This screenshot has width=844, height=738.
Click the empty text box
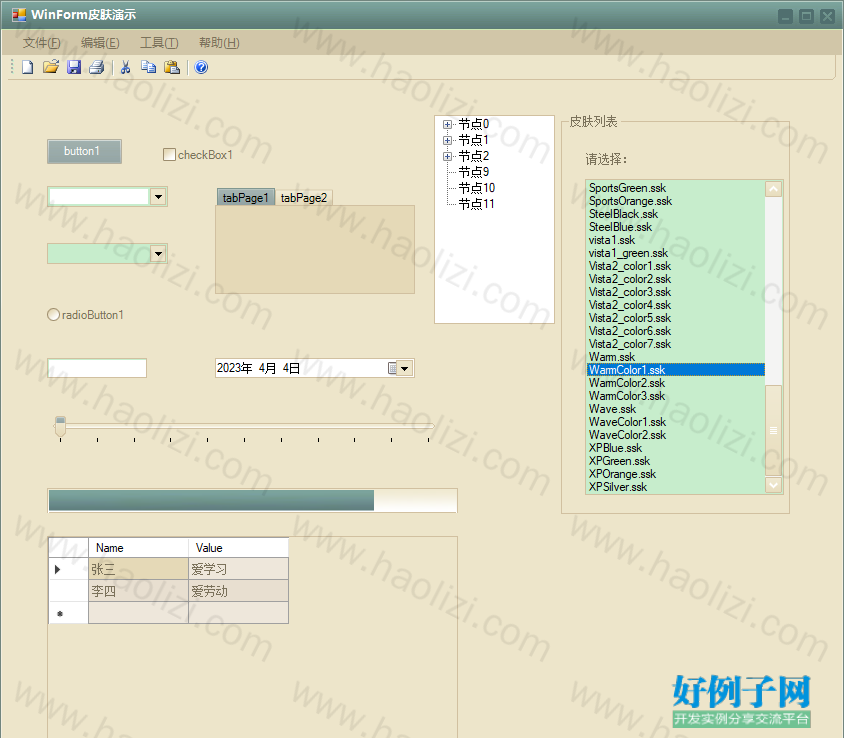point(97,368)
